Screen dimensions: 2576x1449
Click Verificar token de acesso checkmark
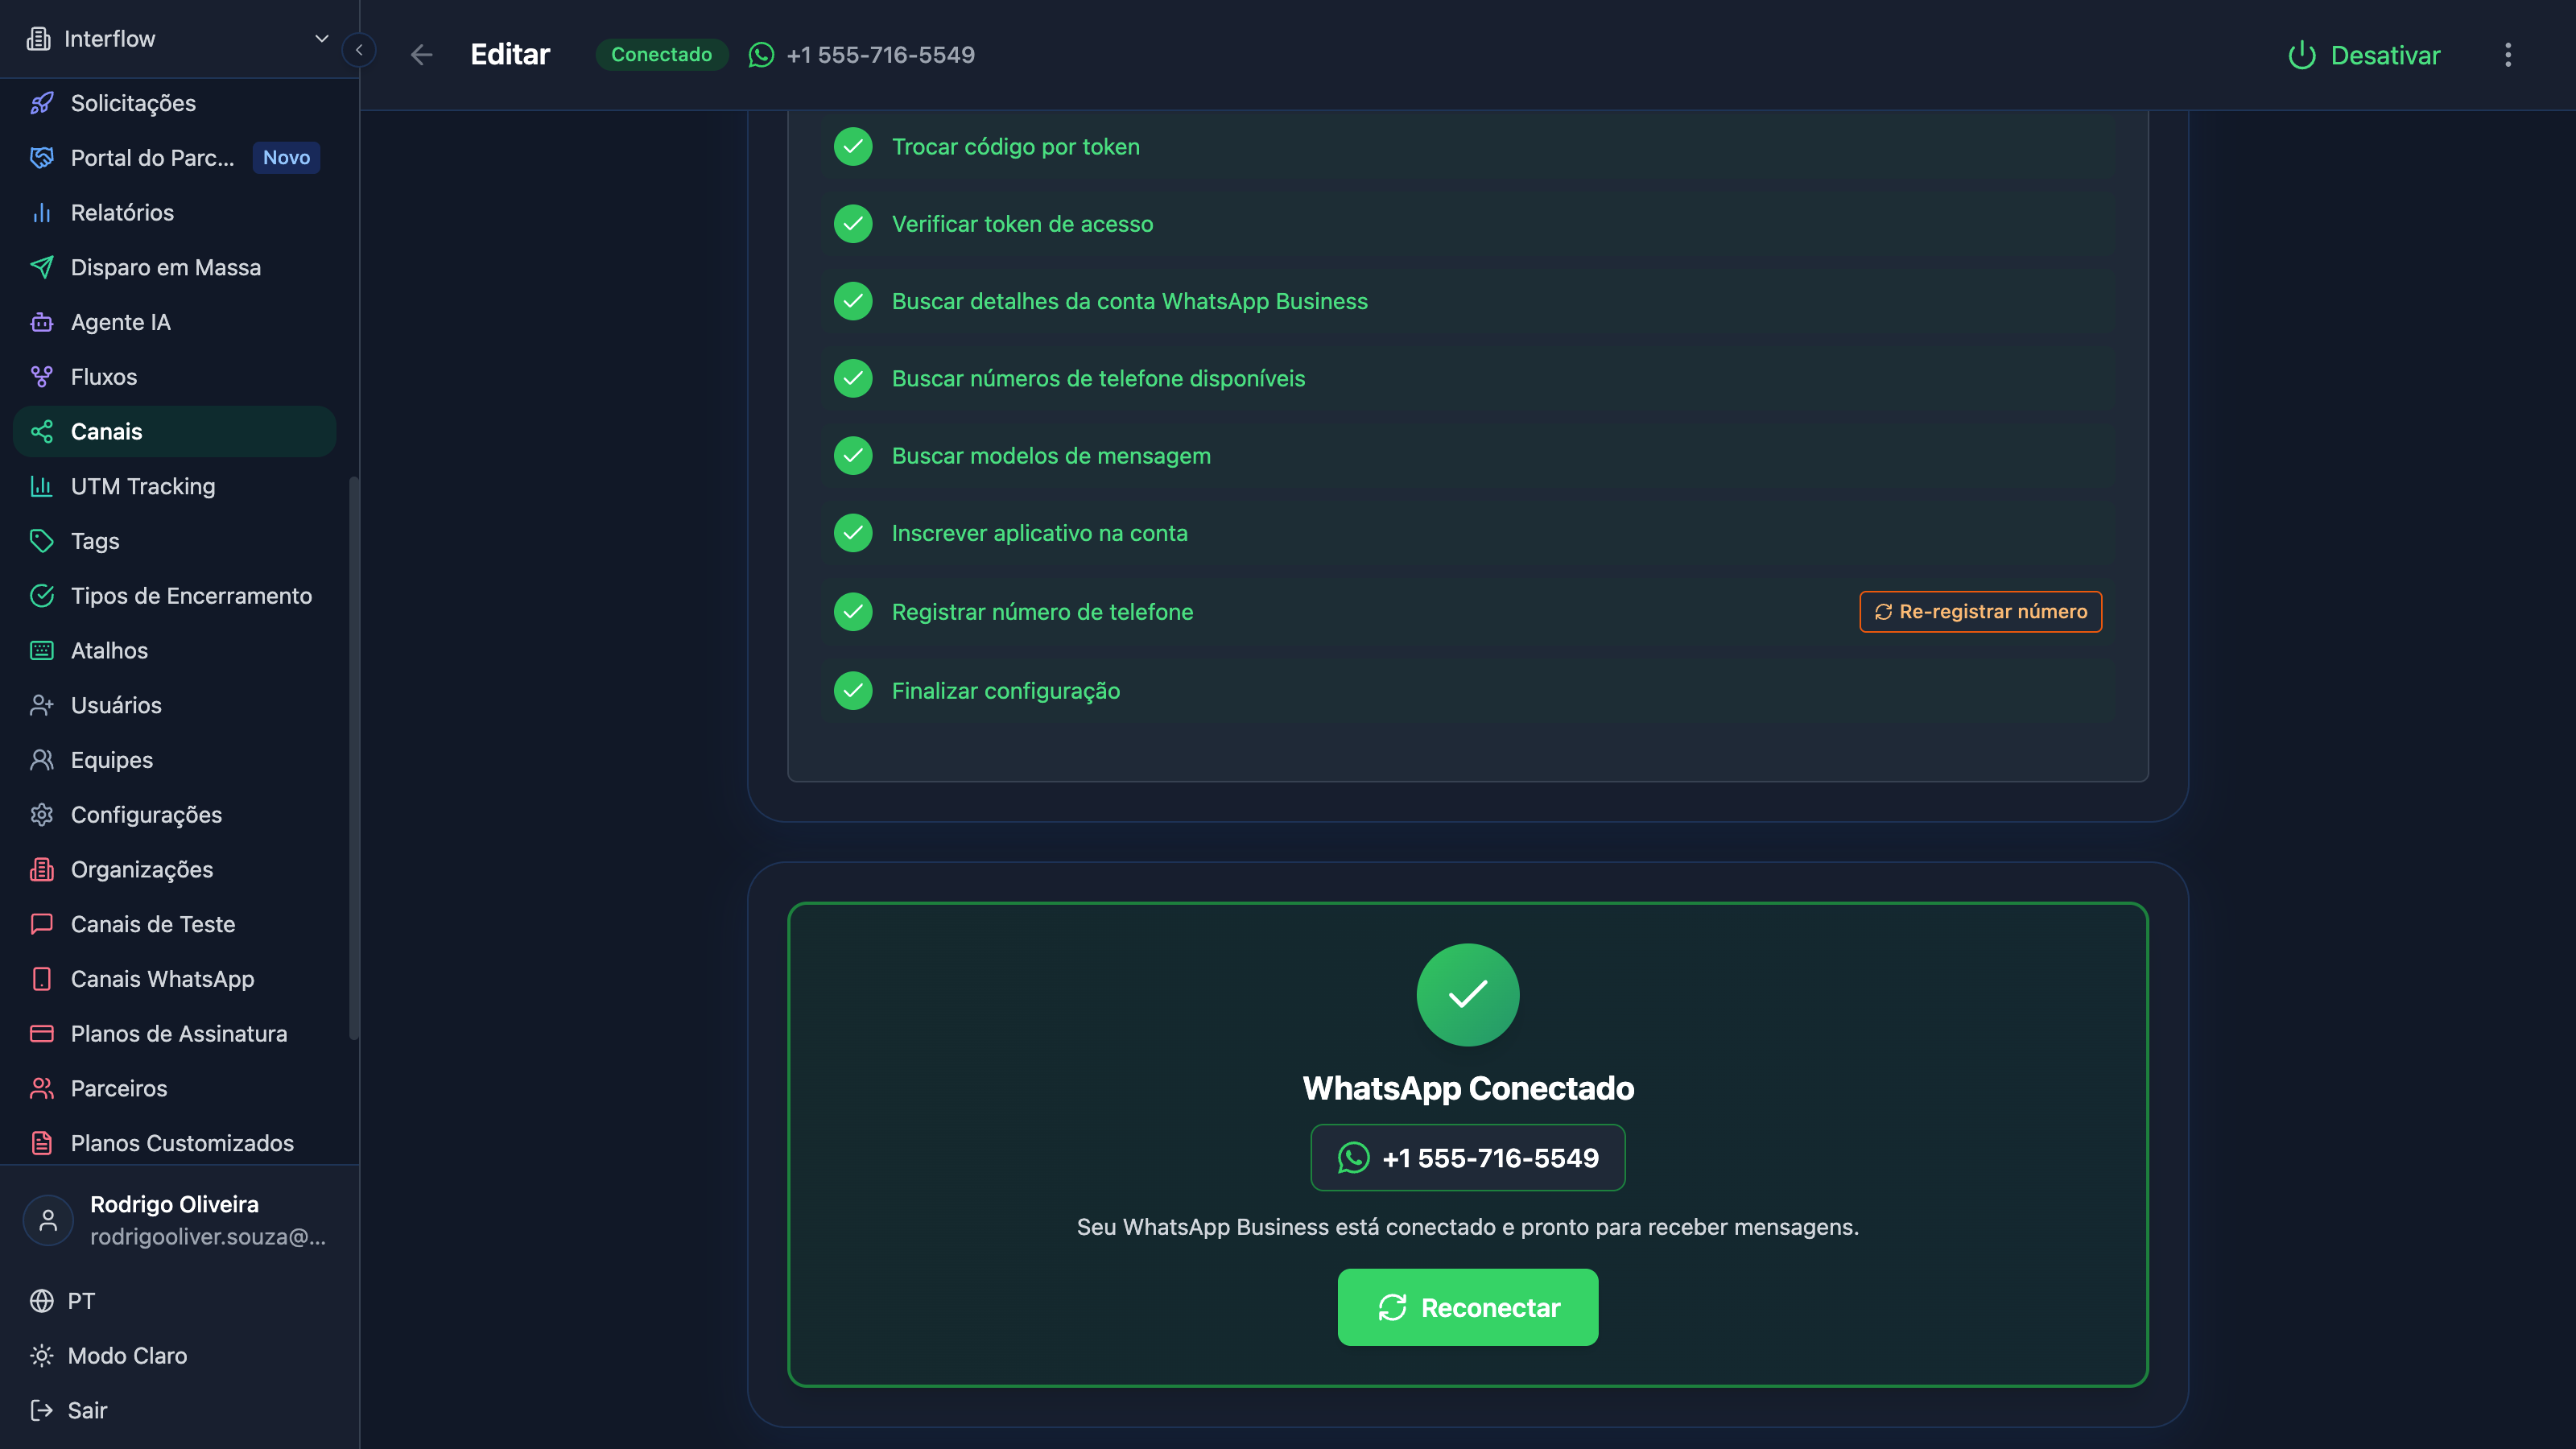853,224
